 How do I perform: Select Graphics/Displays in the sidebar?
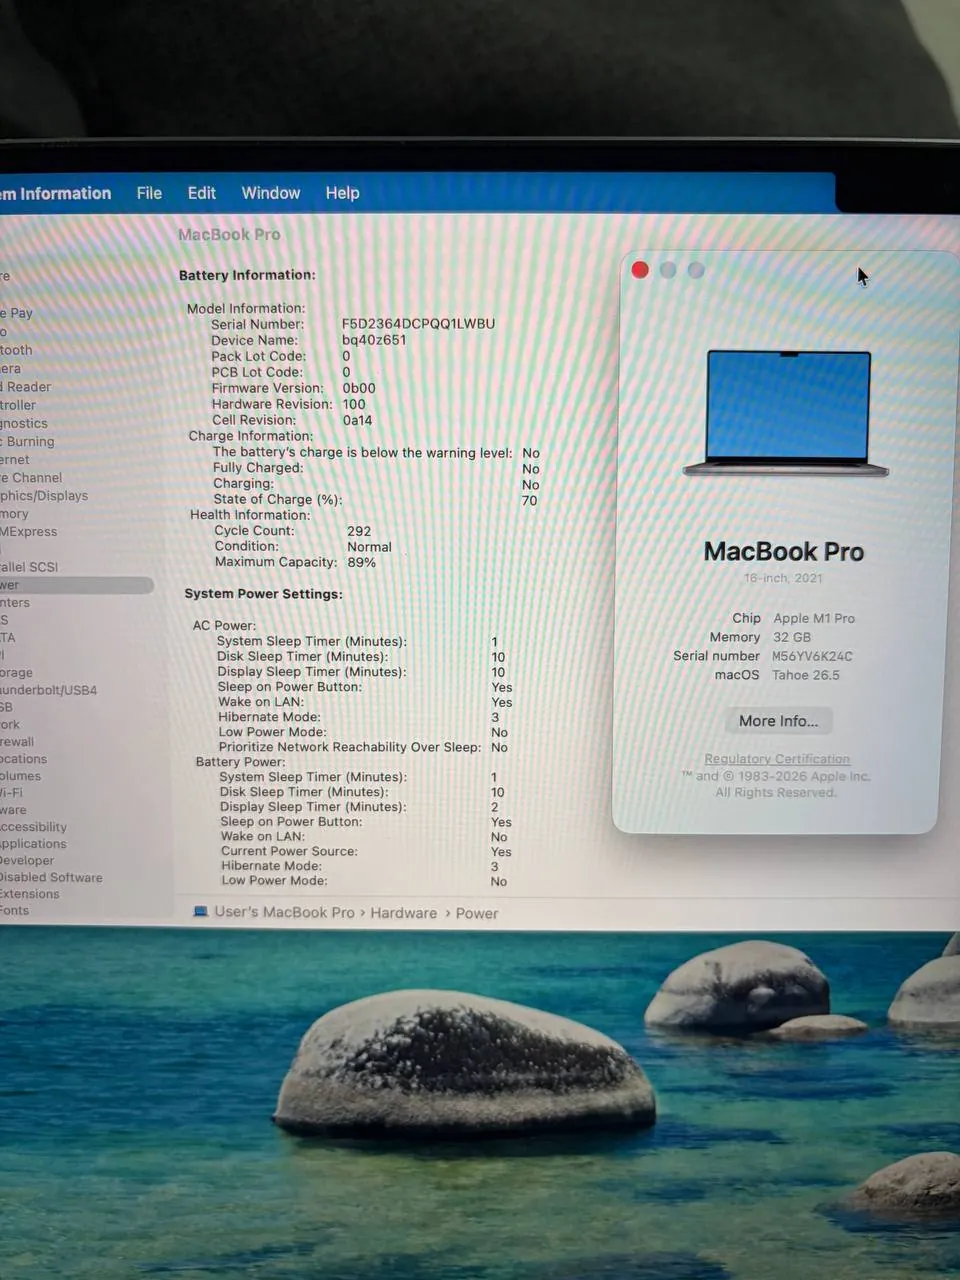click(44, 496)
